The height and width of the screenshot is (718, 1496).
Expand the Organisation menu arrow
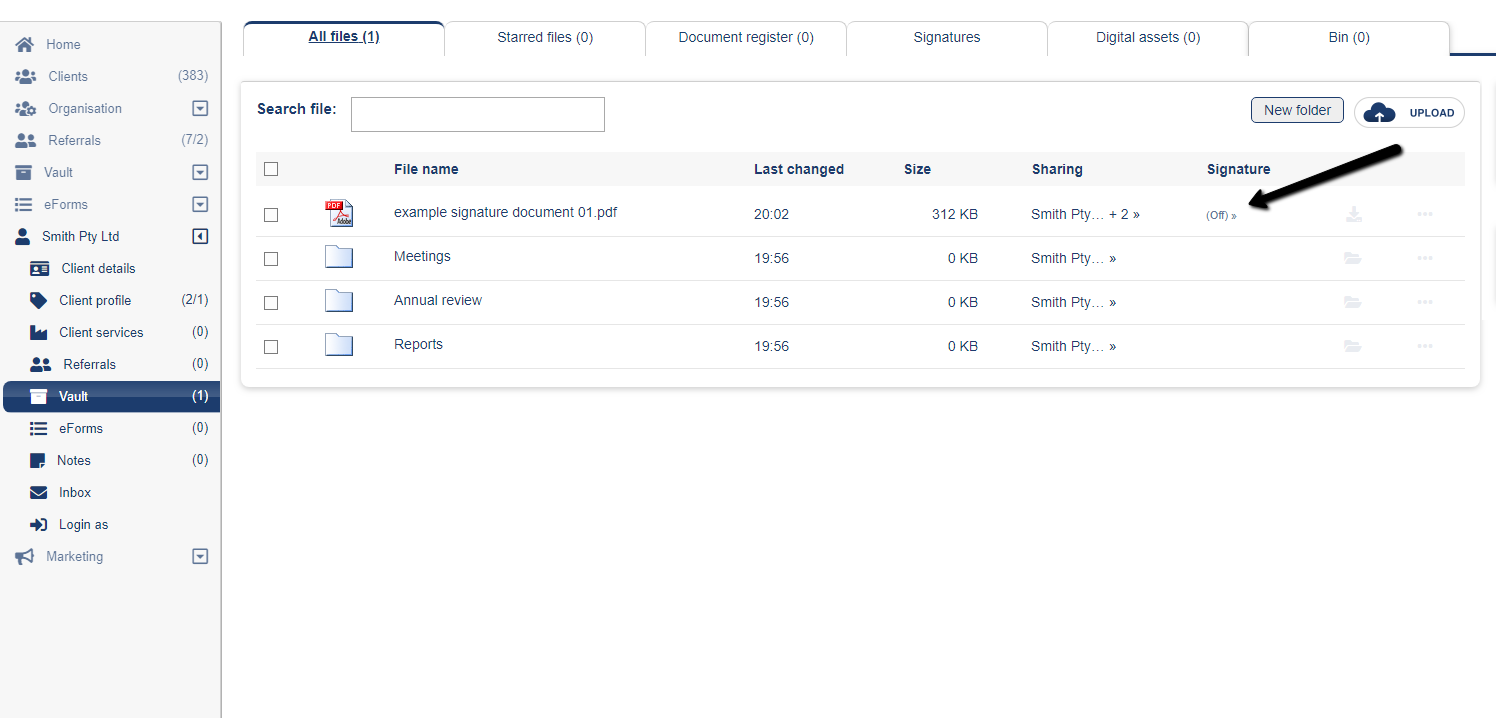(x=200, y=108)
